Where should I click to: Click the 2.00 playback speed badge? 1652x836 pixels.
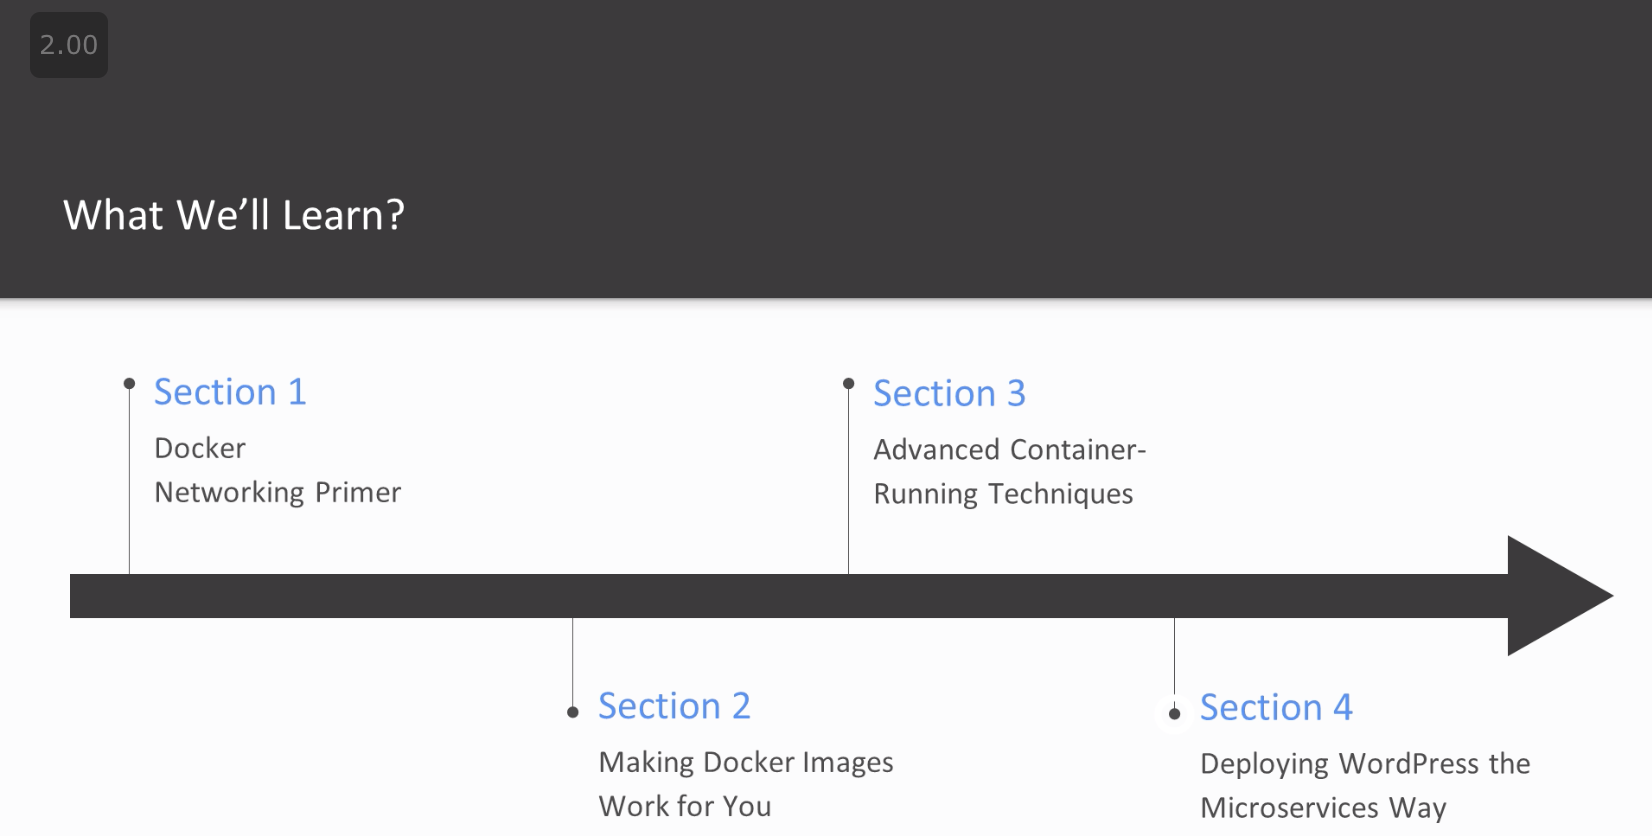[x=69, y=45]
